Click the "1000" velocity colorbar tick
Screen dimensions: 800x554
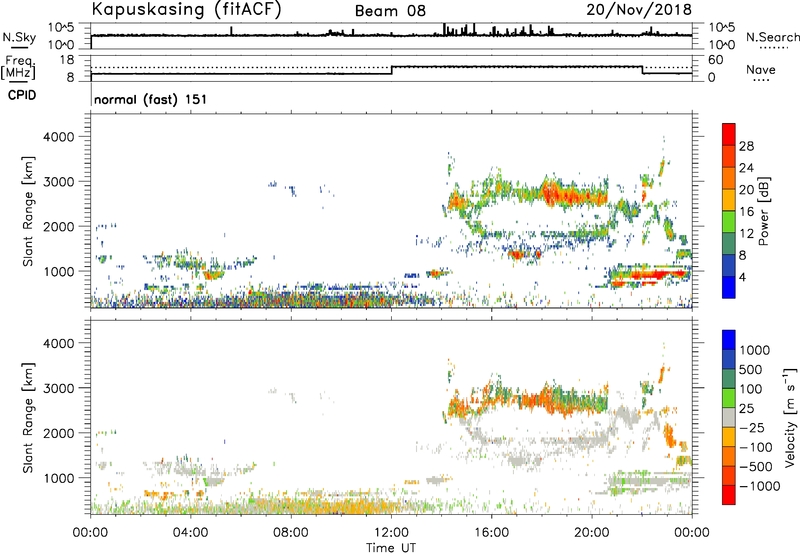[755, 350]
